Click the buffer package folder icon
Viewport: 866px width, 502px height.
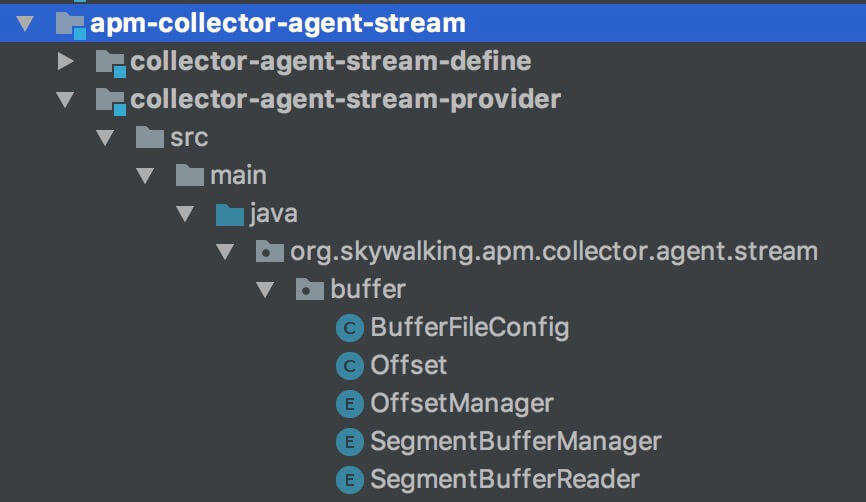tap(310, 289)
